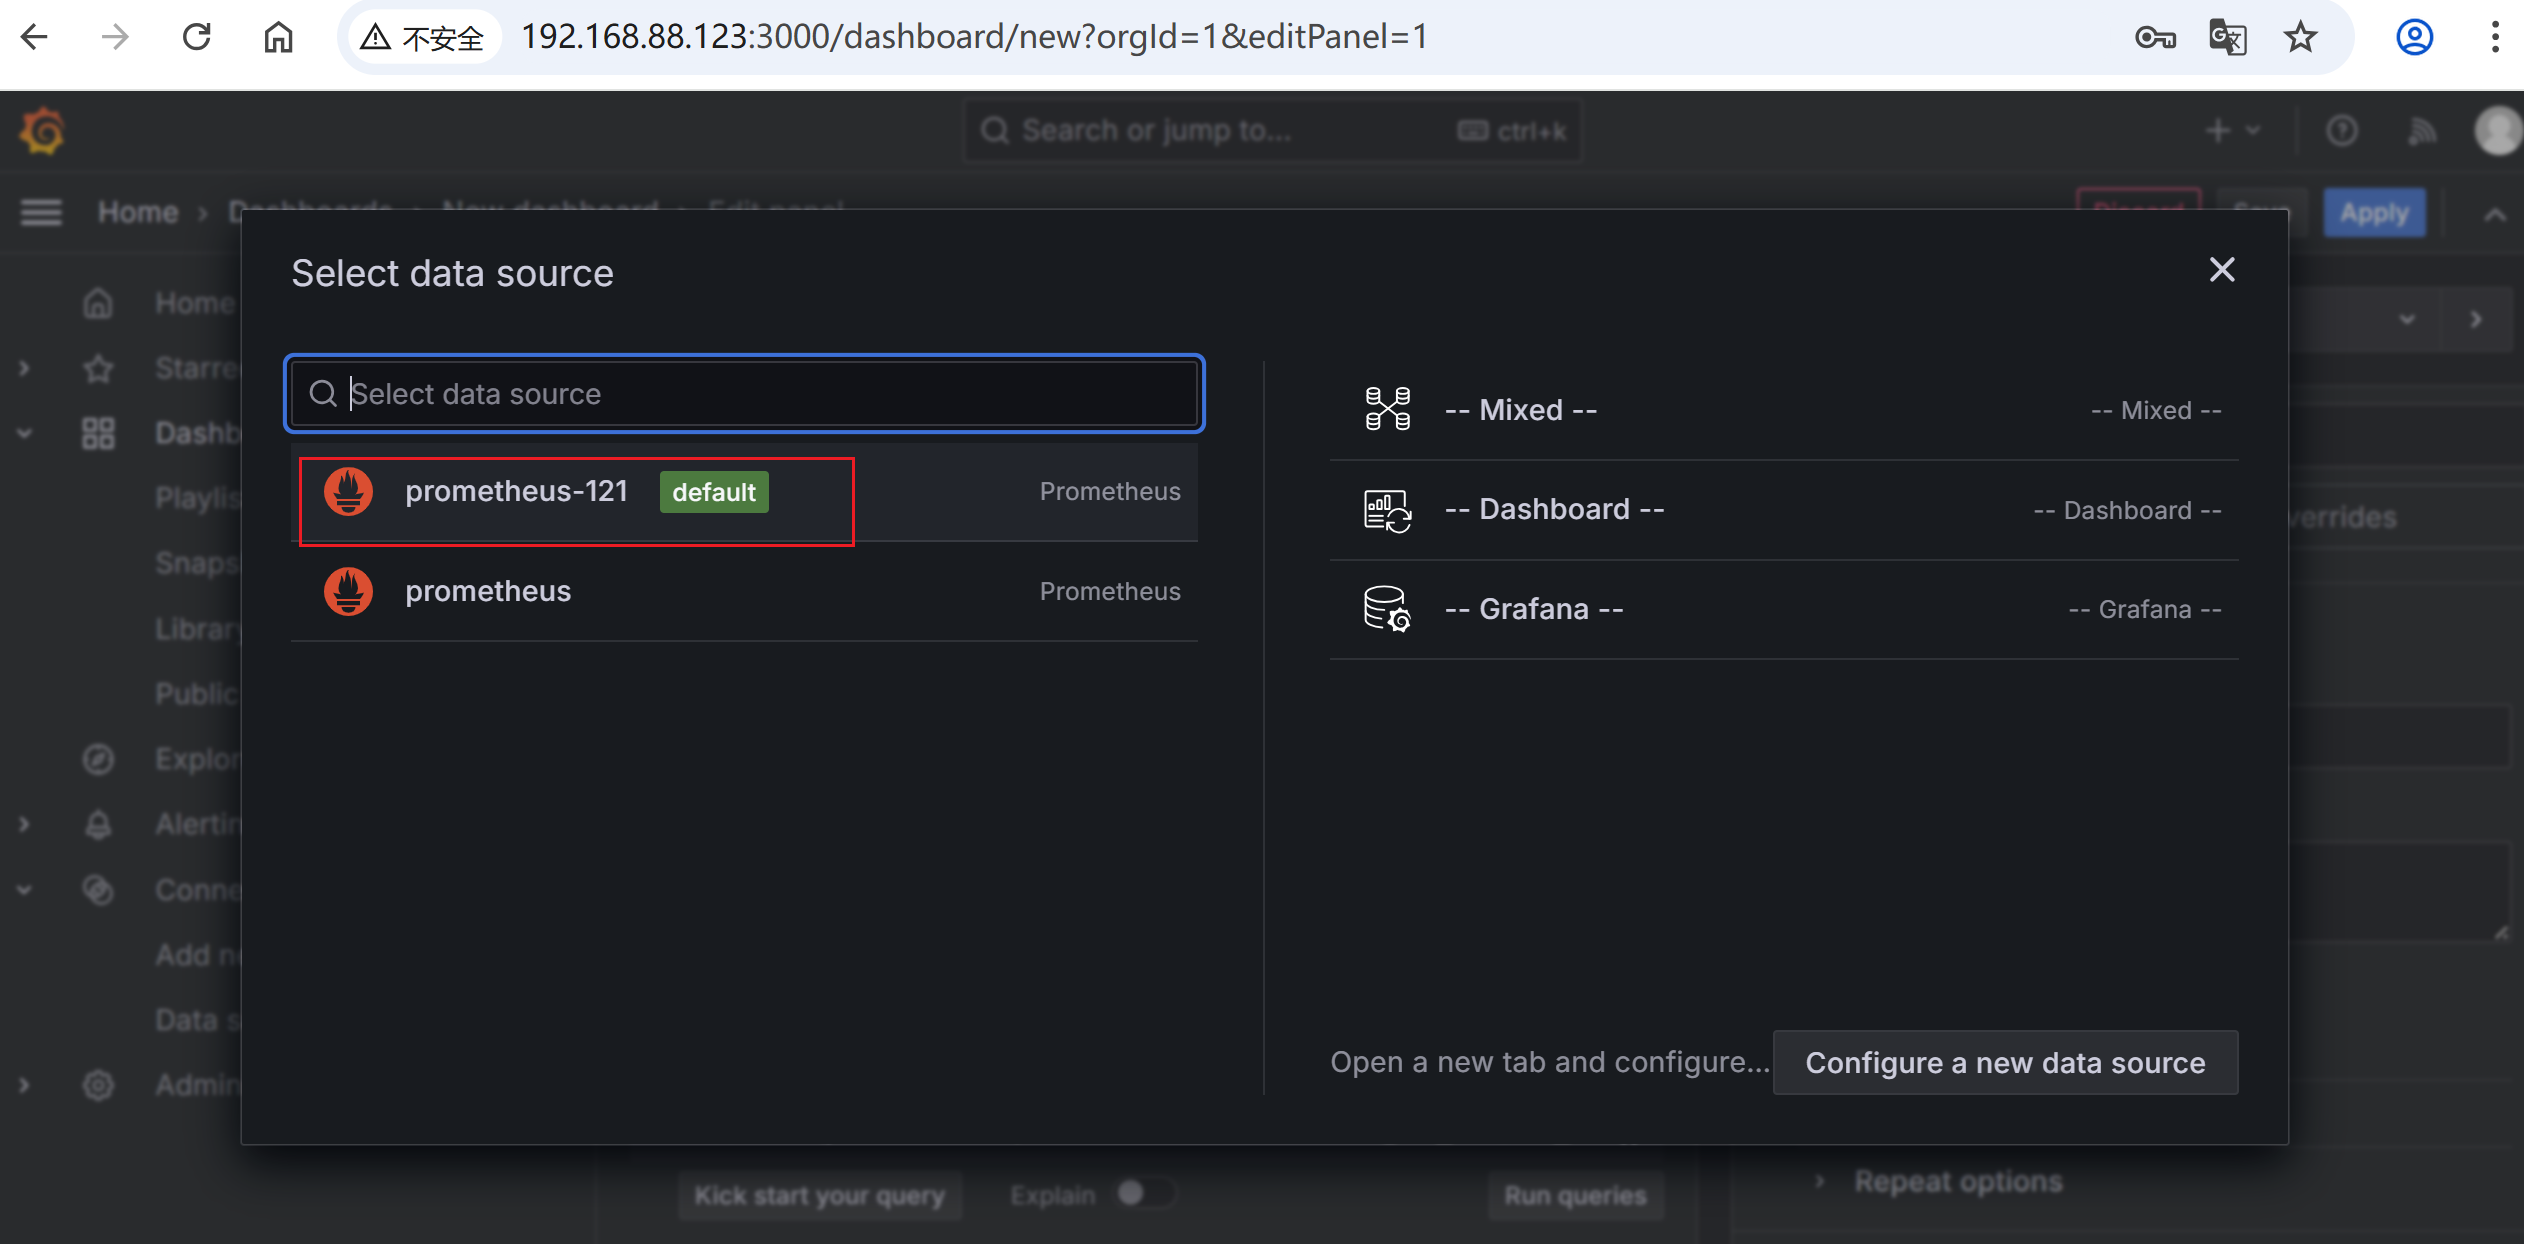Collapse the options pane arrow
This screenshot has height=1244, width=2524.
point(2475,320)
